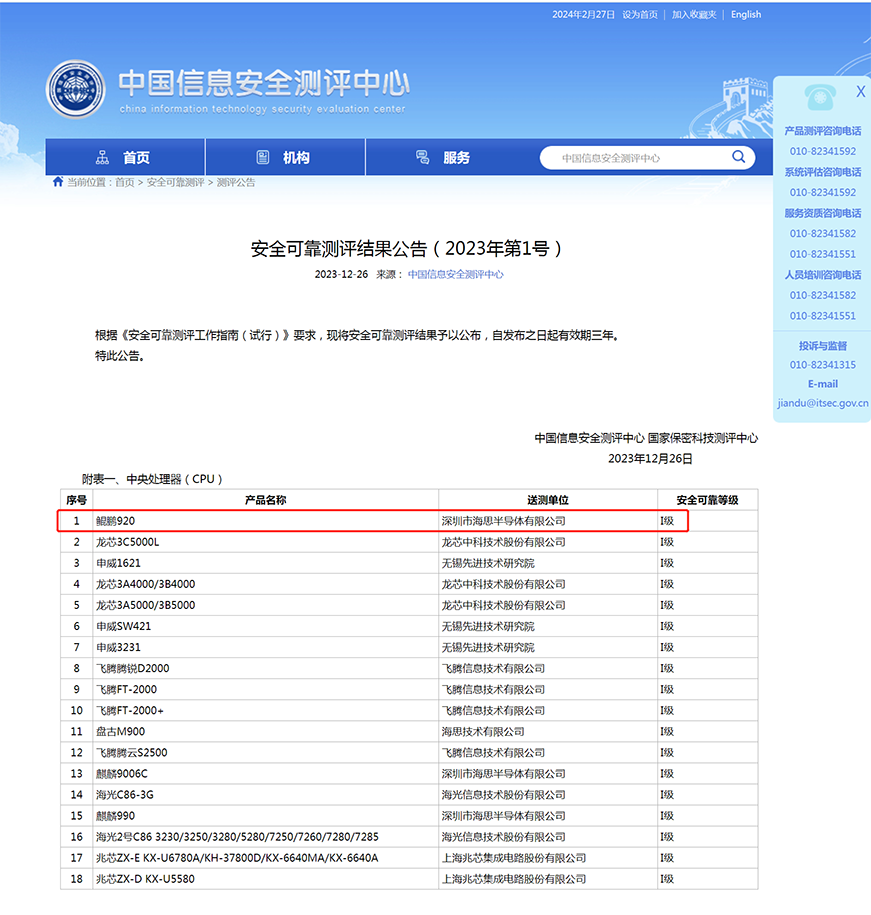
Task: Click the 安全可靠测评 breadcrumb link
Action: pyautogui.click(x=176, y=182)
